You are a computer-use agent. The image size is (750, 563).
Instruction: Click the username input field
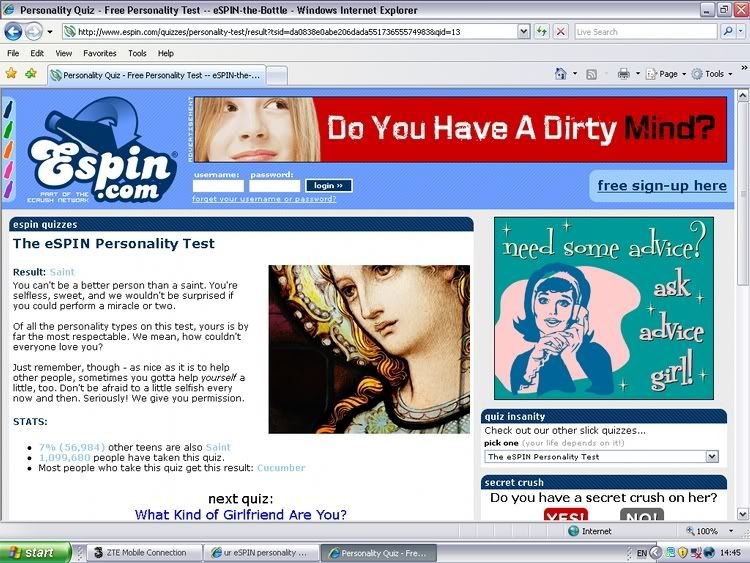click(218, 186)
